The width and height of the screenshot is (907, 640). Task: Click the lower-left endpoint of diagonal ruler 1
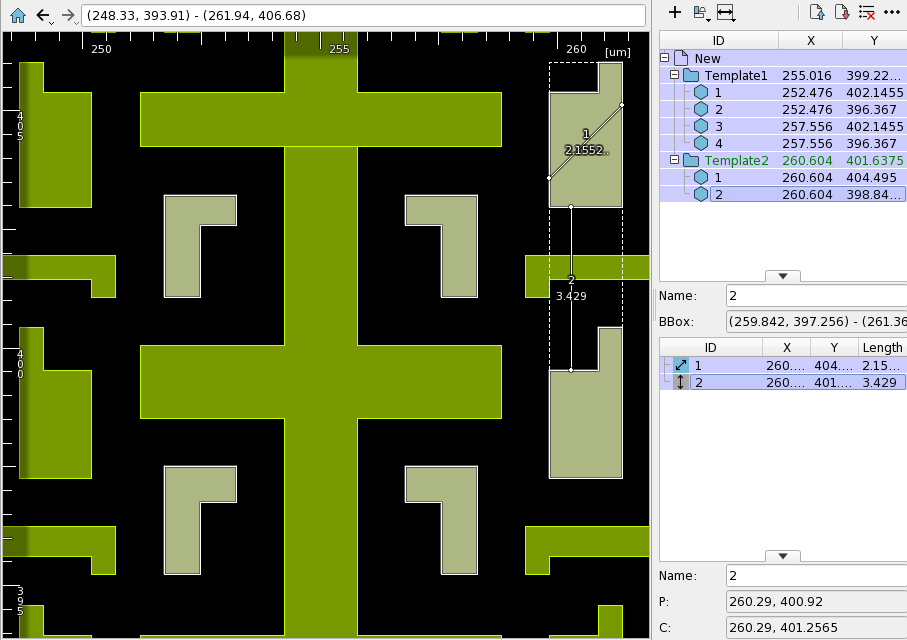click(549, 178)
